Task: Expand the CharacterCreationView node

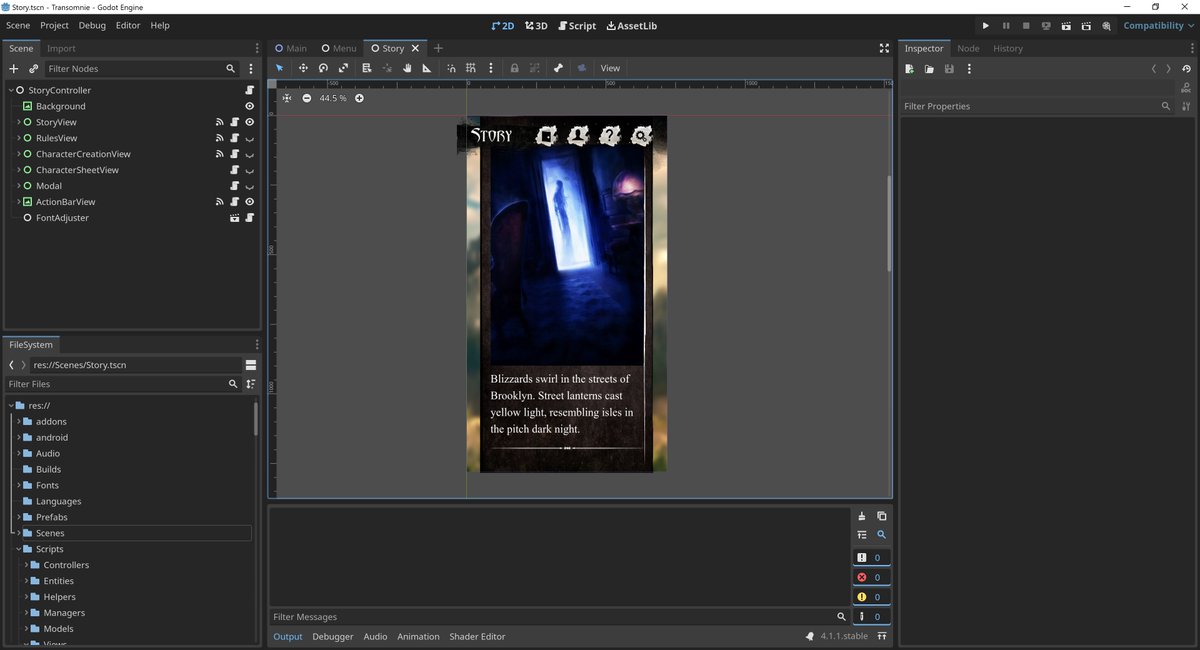Action: click(18, 154)
